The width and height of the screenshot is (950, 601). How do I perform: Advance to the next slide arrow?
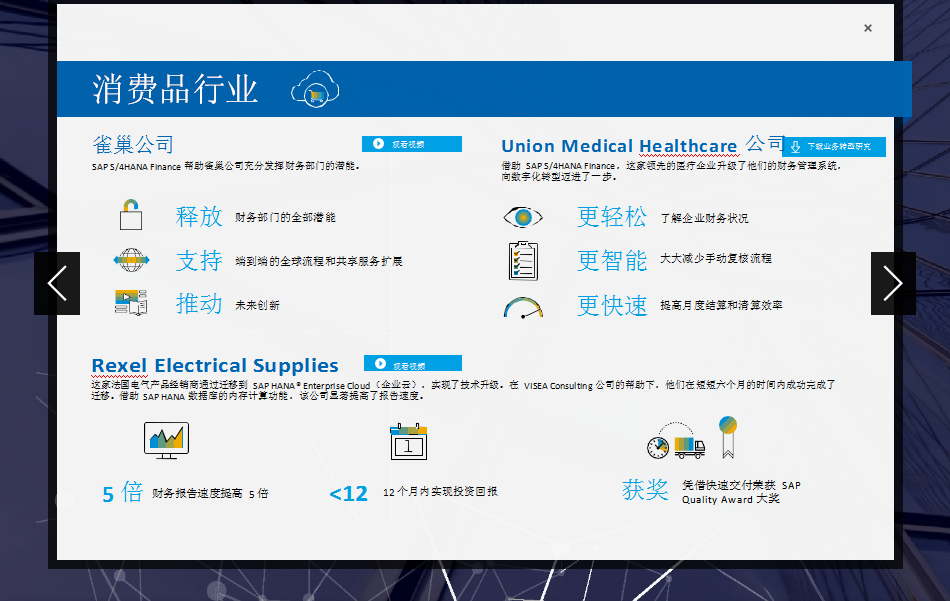893,284
